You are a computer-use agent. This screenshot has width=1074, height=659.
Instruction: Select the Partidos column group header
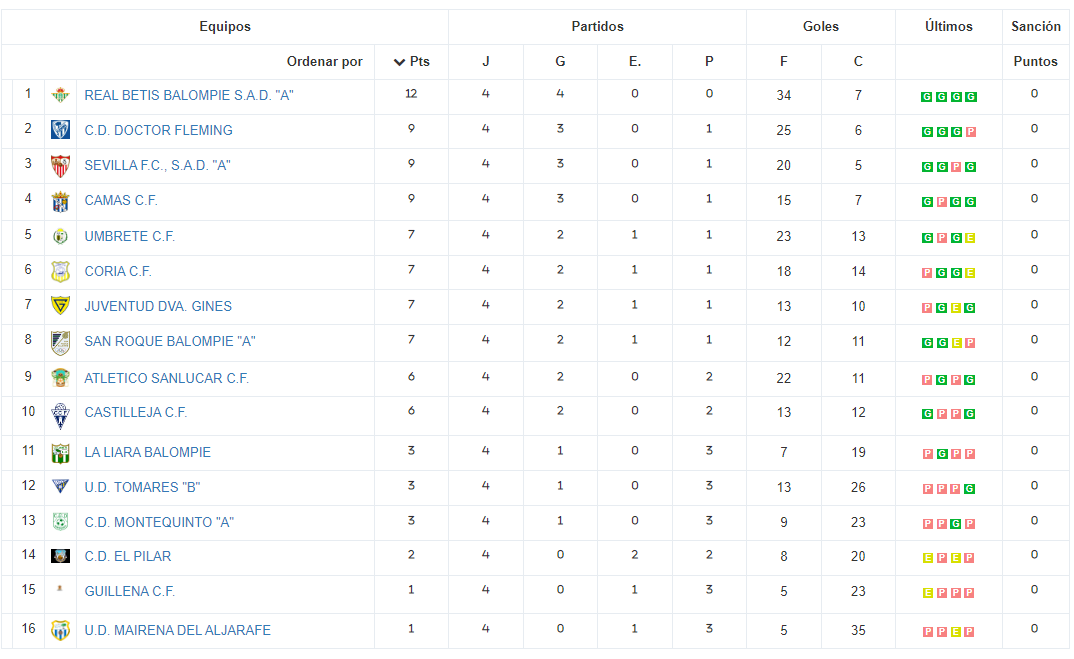pyautogui.click(x=597, y=27)
